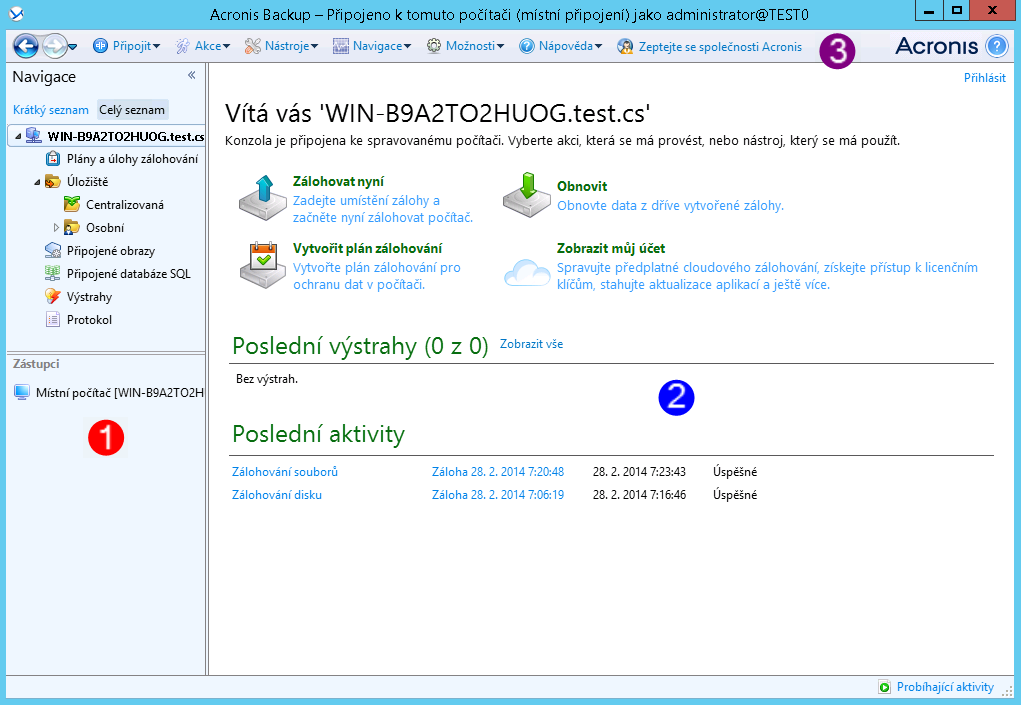This screenshot has width=1021, height=705.
Task: Click the Přihlásit sign-in link
Action: pos(985,77)
